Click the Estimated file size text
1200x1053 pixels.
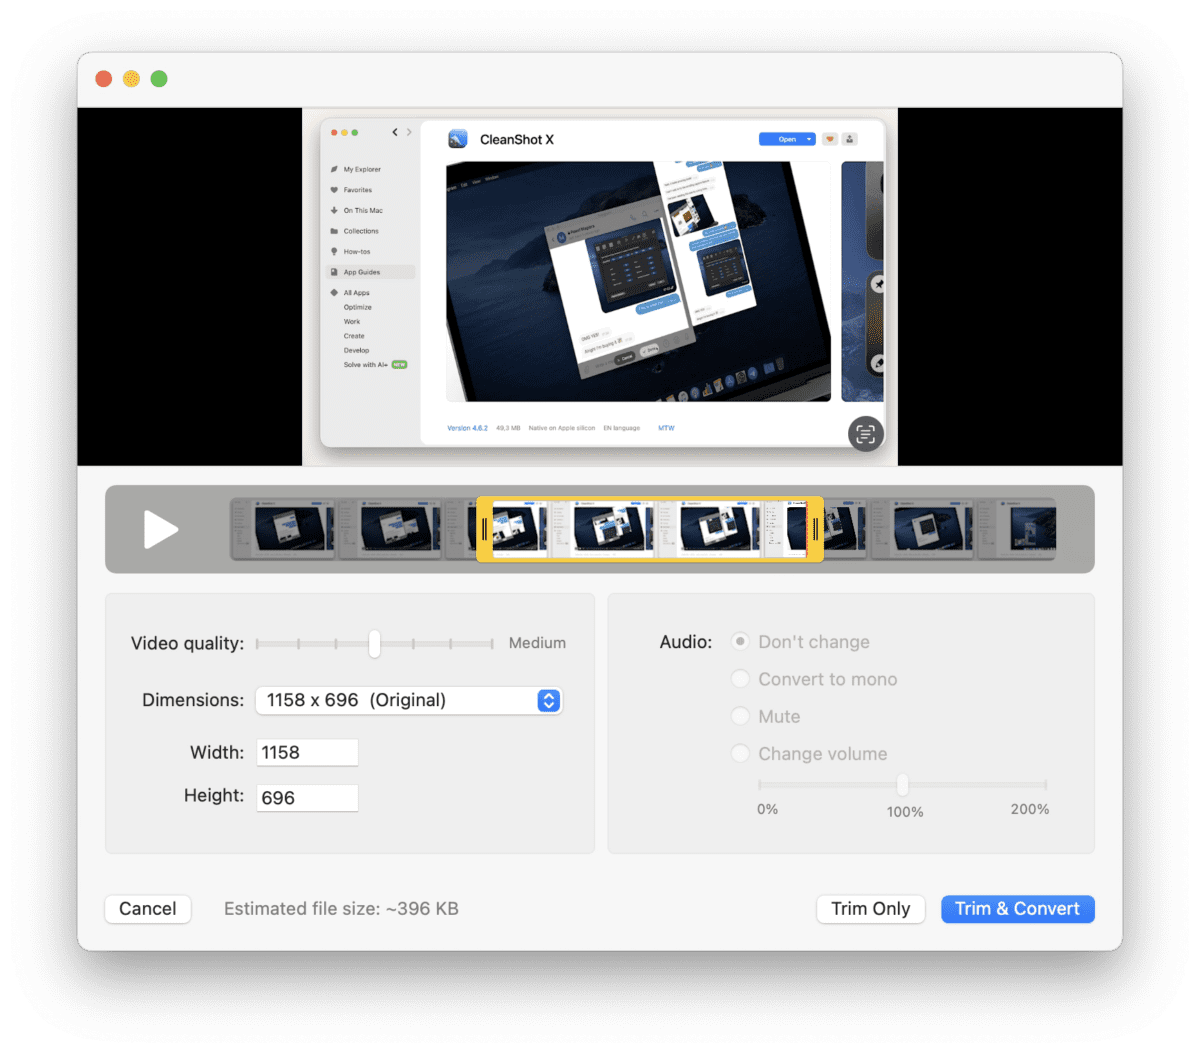(341, 908)
